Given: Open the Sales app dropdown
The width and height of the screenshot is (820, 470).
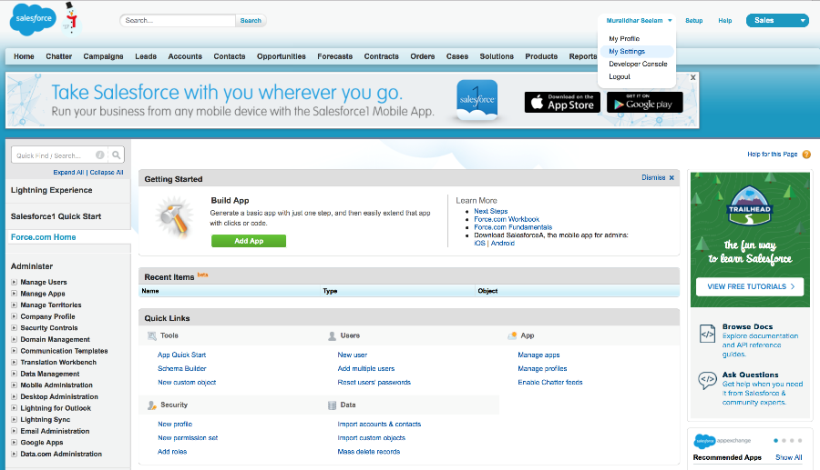Looking at the screenshot, I should click(x=777, y=20).
